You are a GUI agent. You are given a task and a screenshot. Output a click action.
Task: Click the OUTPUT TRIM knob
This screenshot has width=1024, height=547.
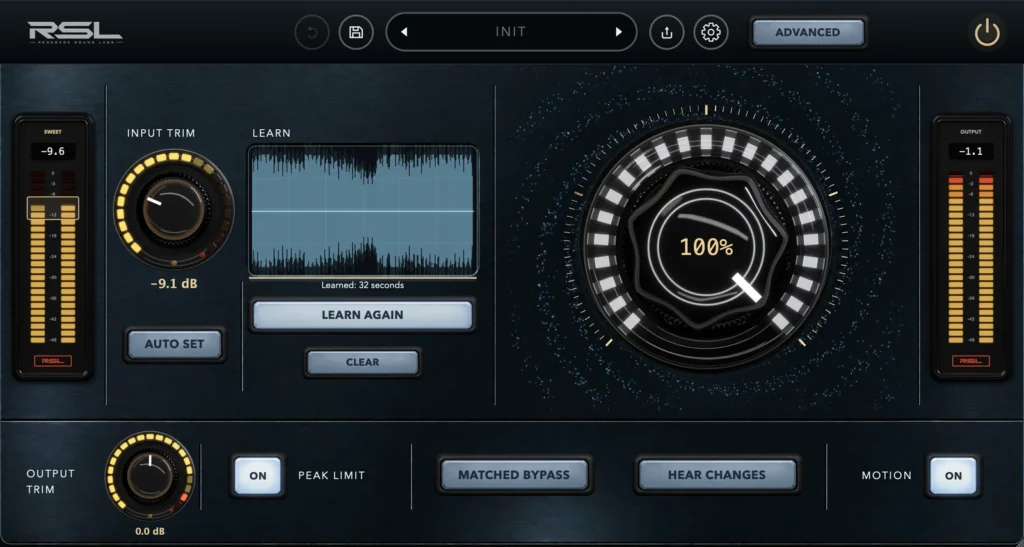click(150, 476)
